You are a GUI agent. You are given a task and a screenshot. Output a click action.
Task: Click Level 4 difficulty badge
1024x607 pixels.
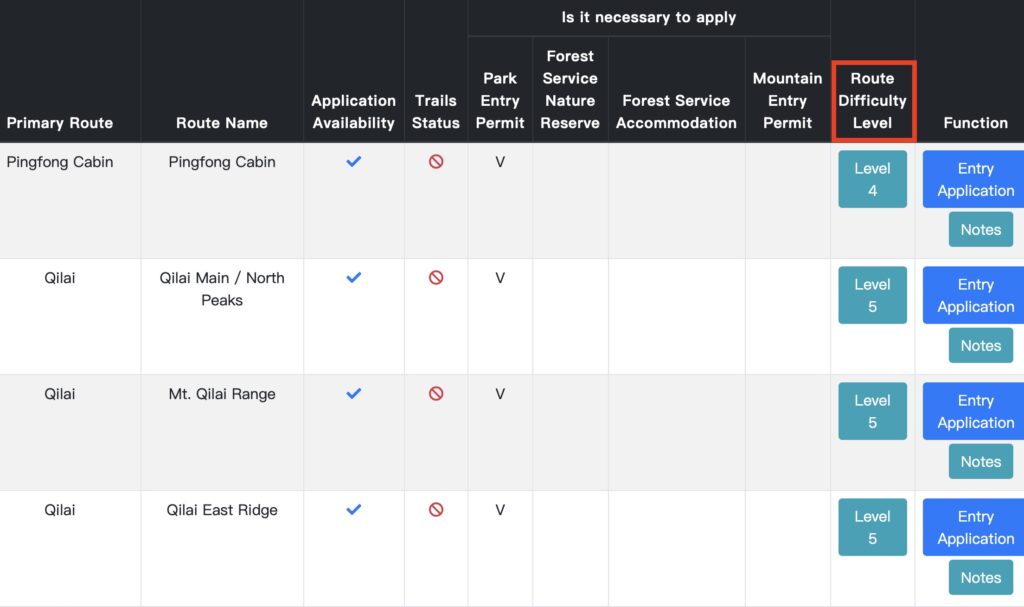(x=872, y=179)
